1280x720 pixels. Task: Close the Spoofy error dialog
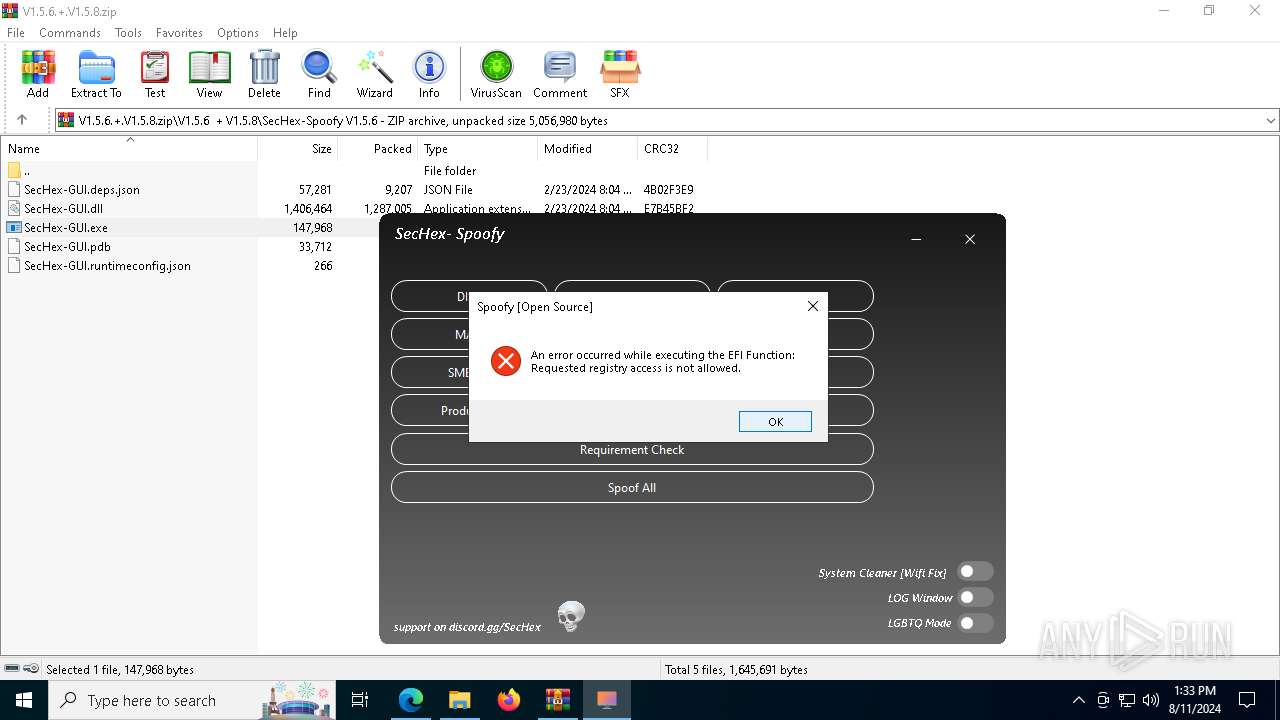pyautogui.click(x=813, y=307)
